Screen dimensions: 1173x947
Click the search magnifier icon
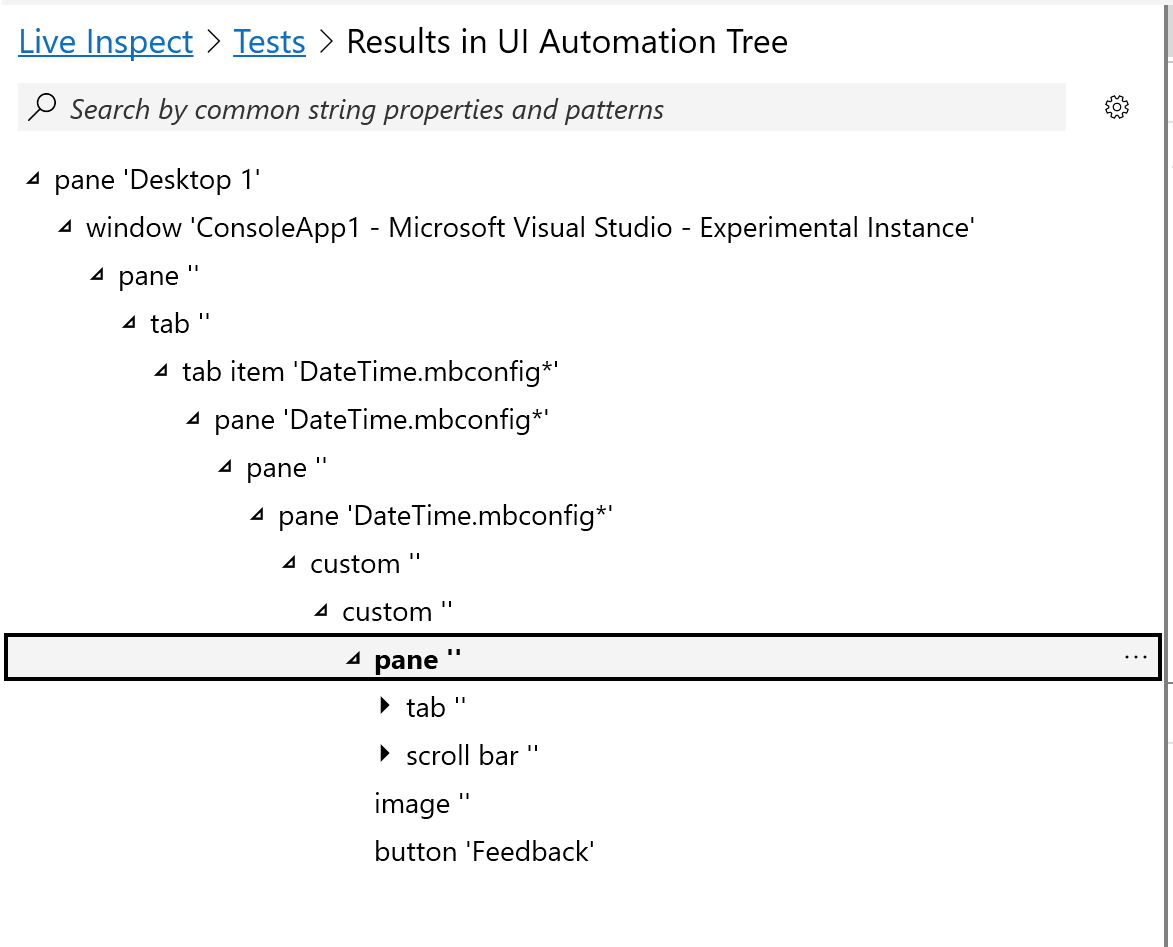click(39, 106)
